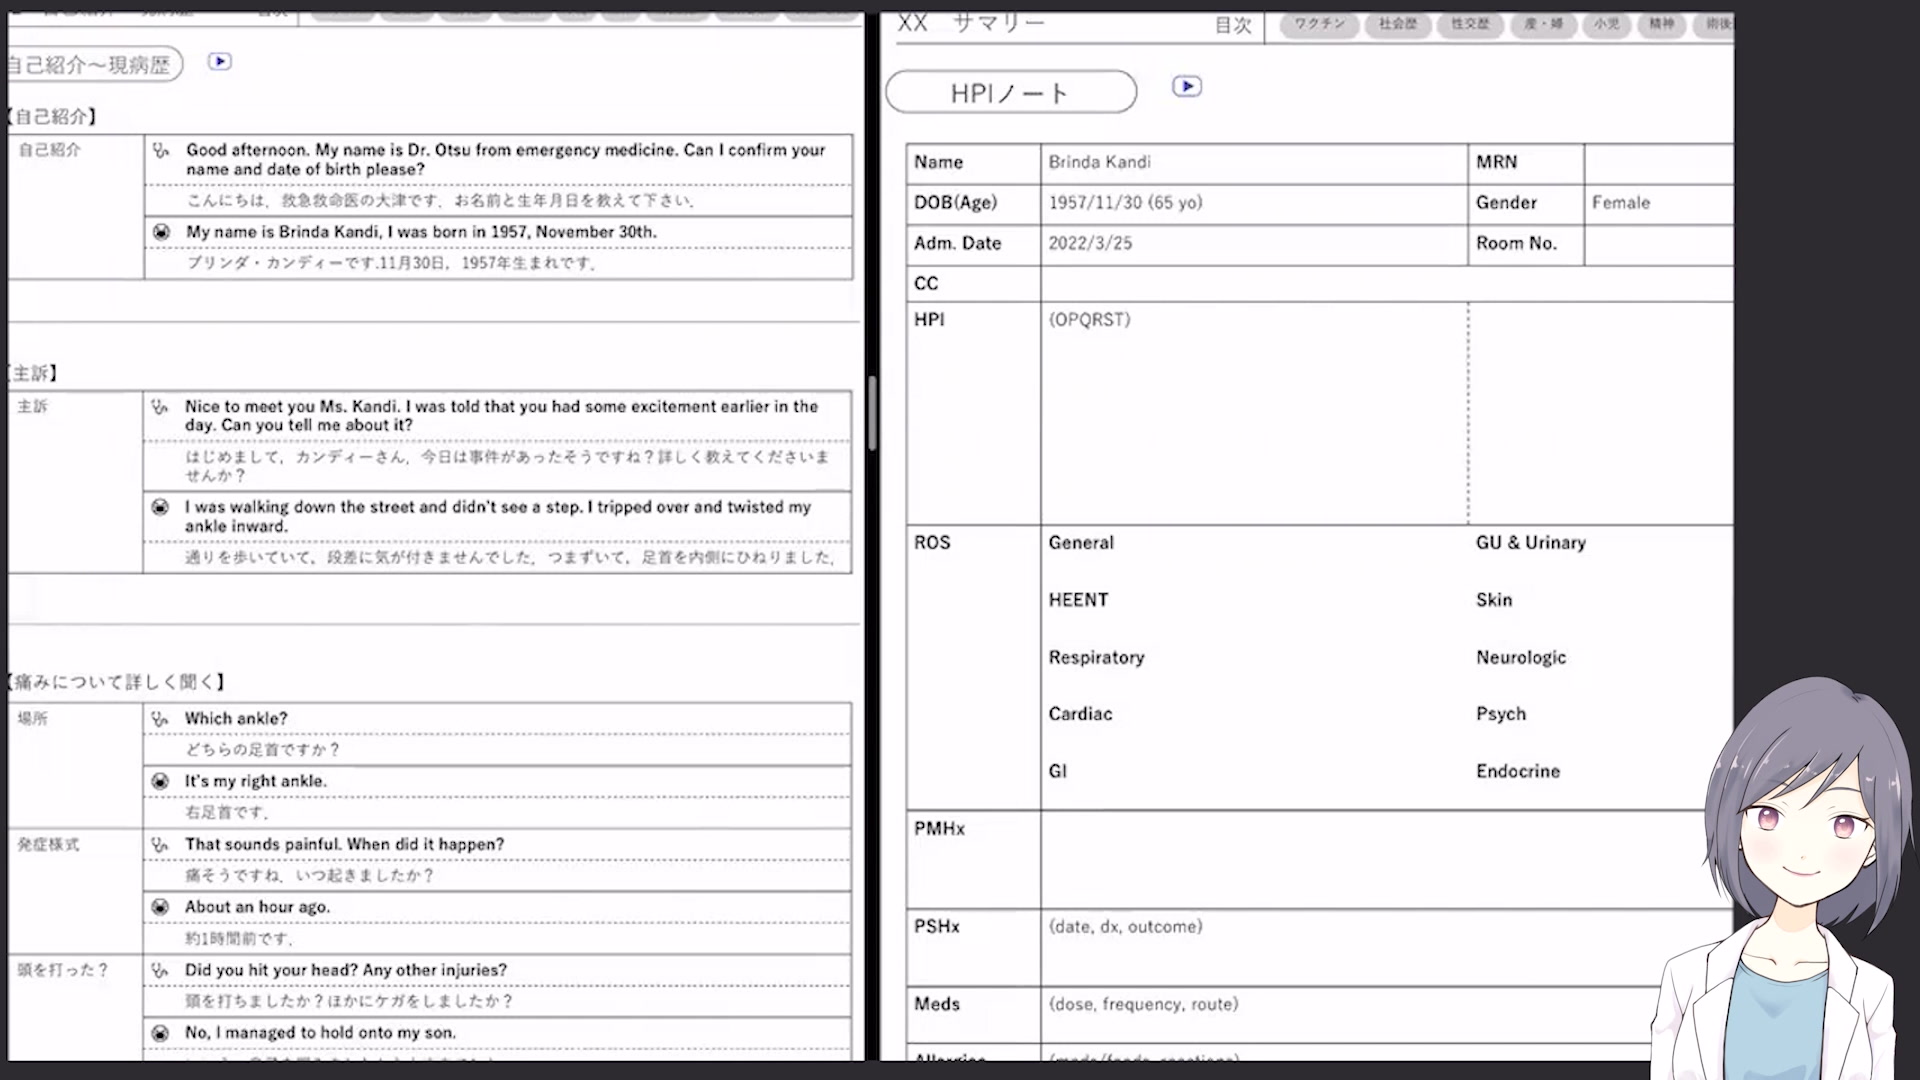This screenshot has width=1920, height=1080.
Task: Click the 目次 contents link
Action: [1232, 26]
